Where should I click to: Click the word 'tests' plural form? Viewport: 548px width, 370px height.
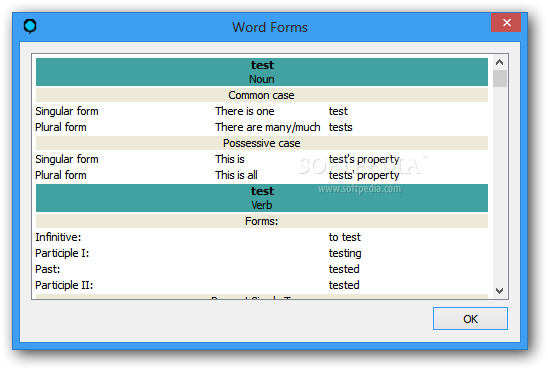click(340, 127)
